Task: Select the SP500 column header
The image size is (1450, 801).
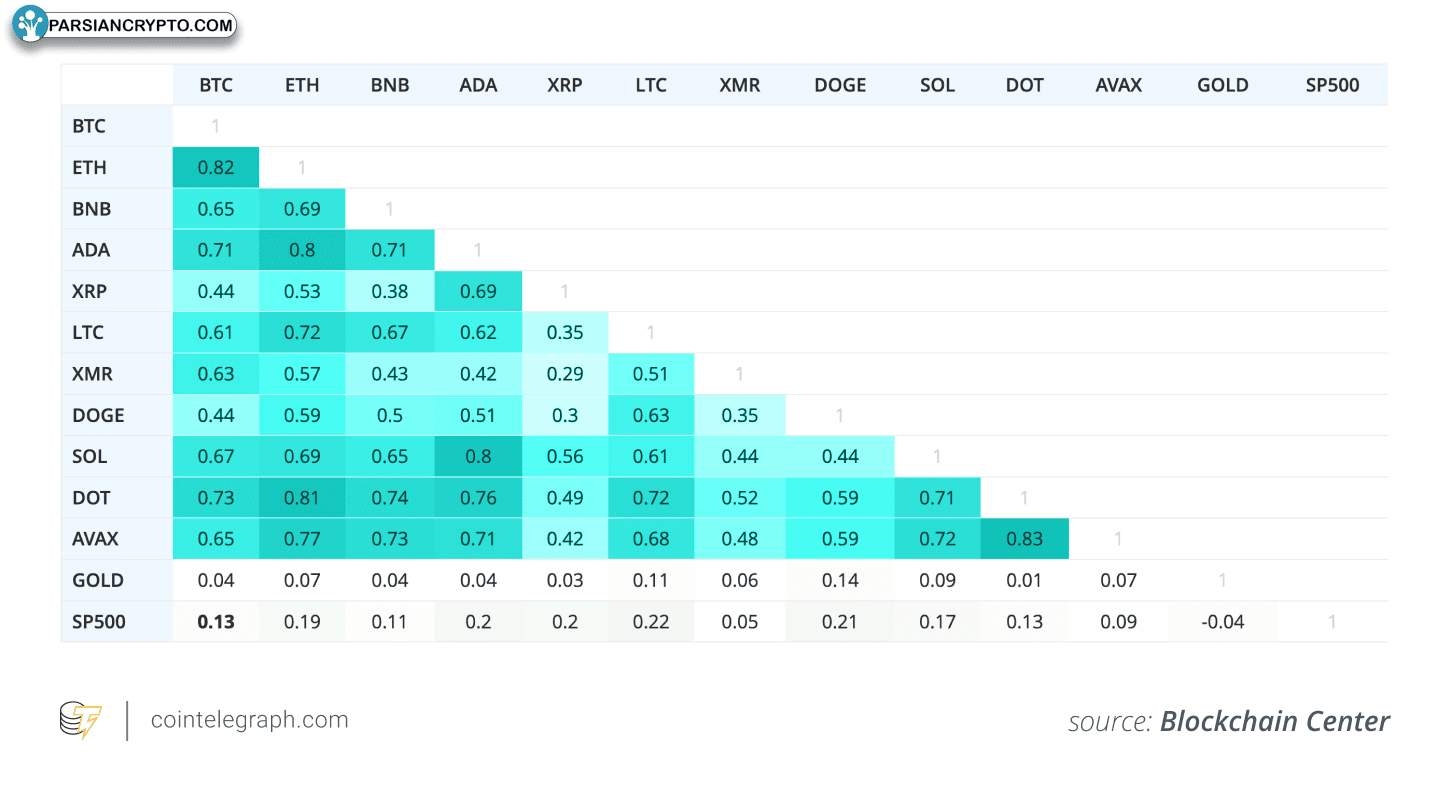Action: click(1333, 85)
